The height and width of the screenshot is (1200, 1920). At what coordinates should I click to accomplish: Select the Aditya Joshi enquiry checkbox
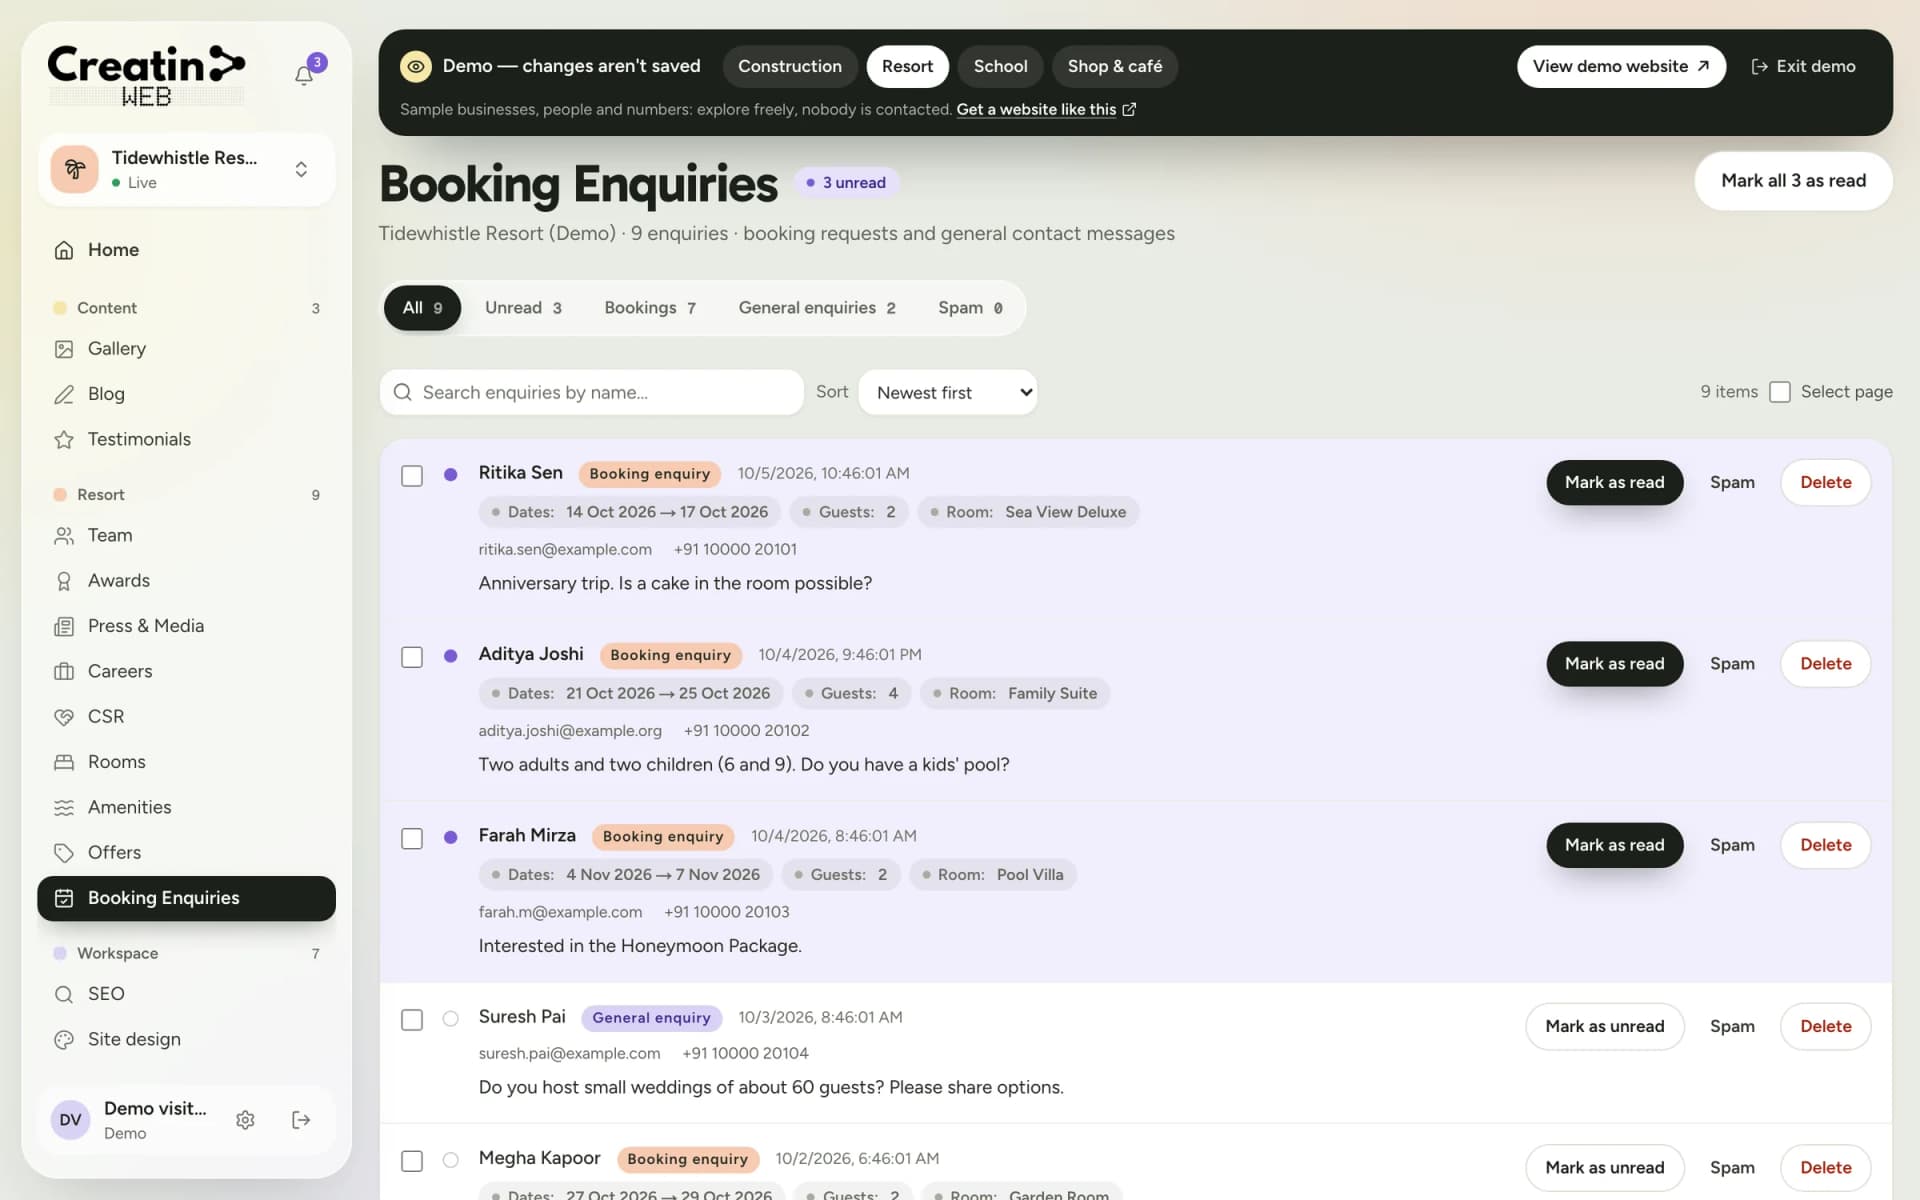(412, 657)
